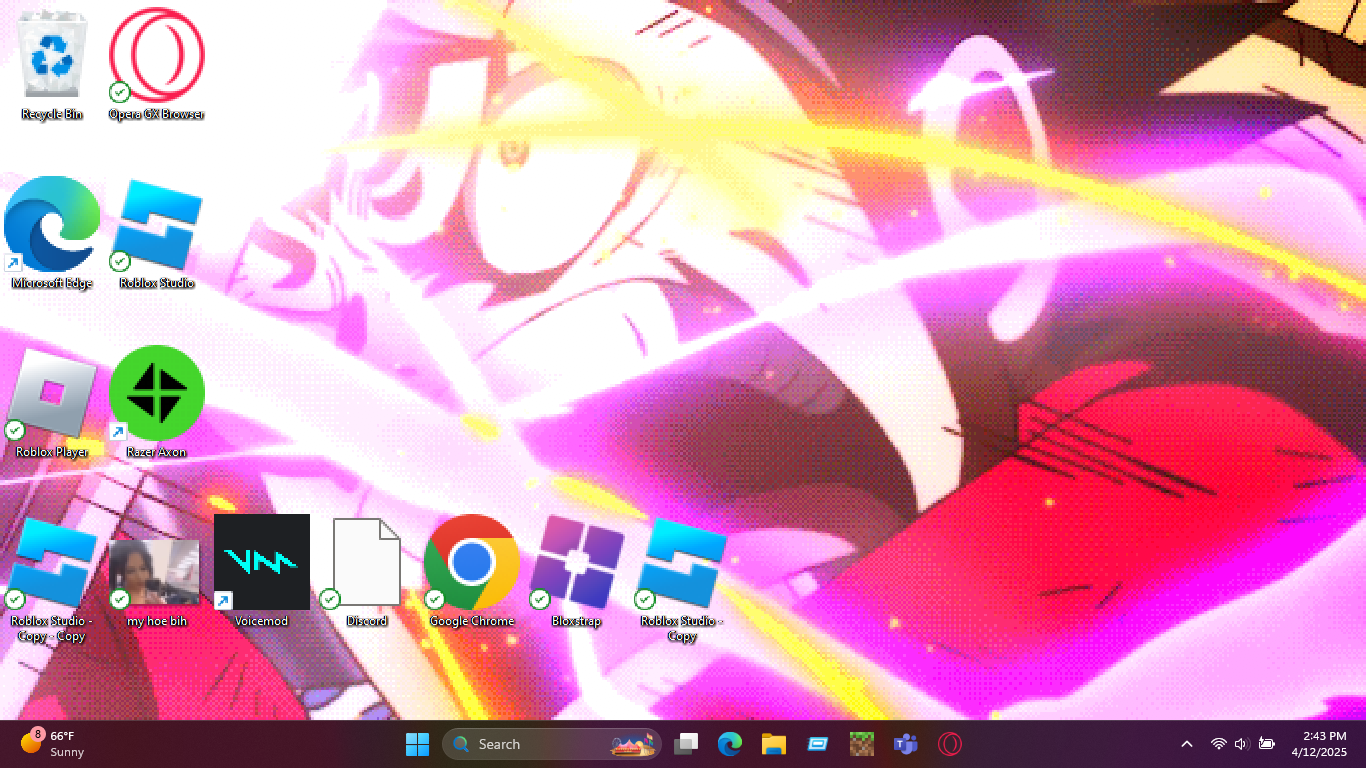Viewport: 1366px width, 768px height.
Task: Select the single-copy 'Roblox Studio - Copy' desktop icon
Action: [682, 580]
